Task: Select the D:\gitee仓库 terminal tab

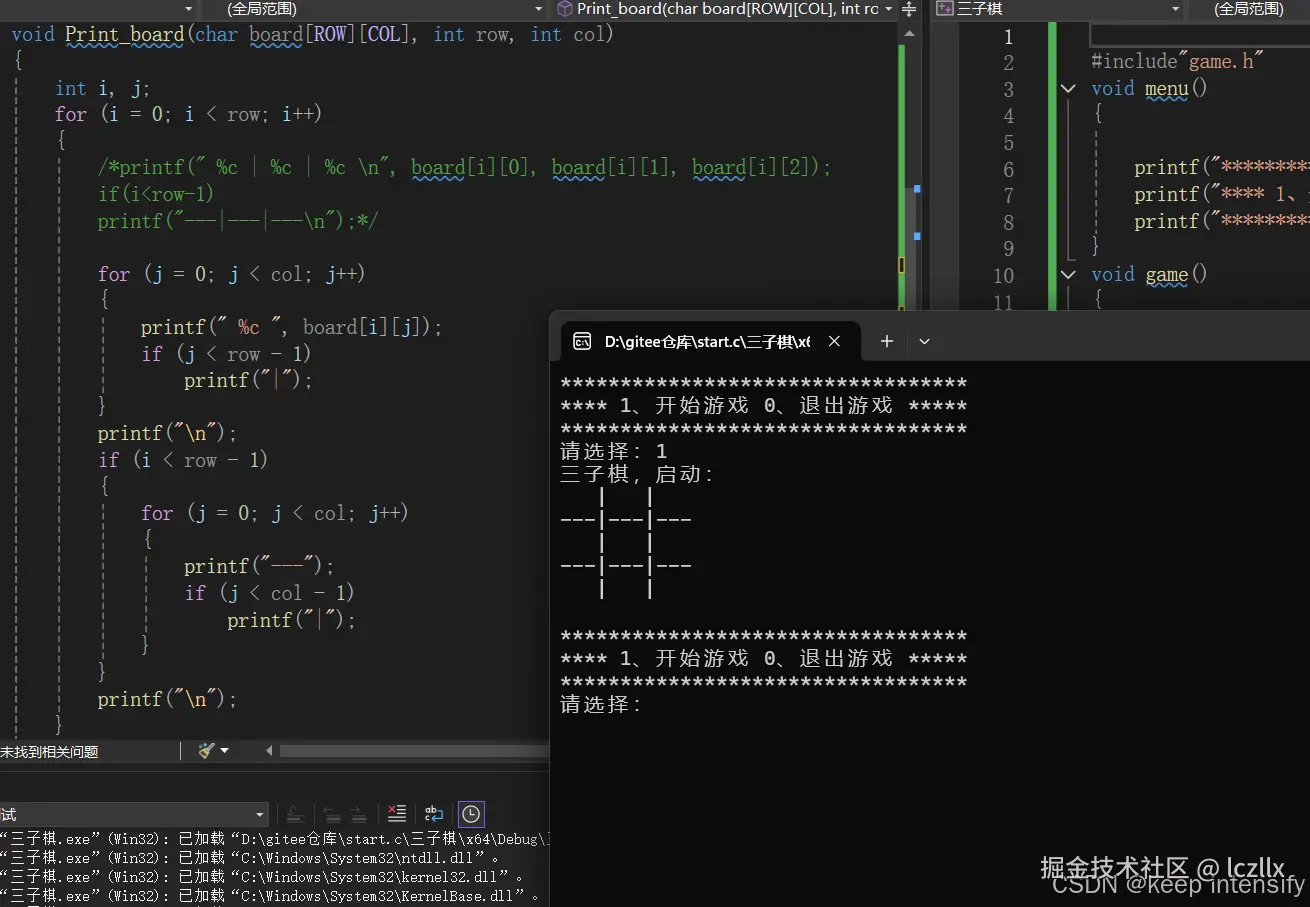Action: pyautogui.click(x=700, y=342)
